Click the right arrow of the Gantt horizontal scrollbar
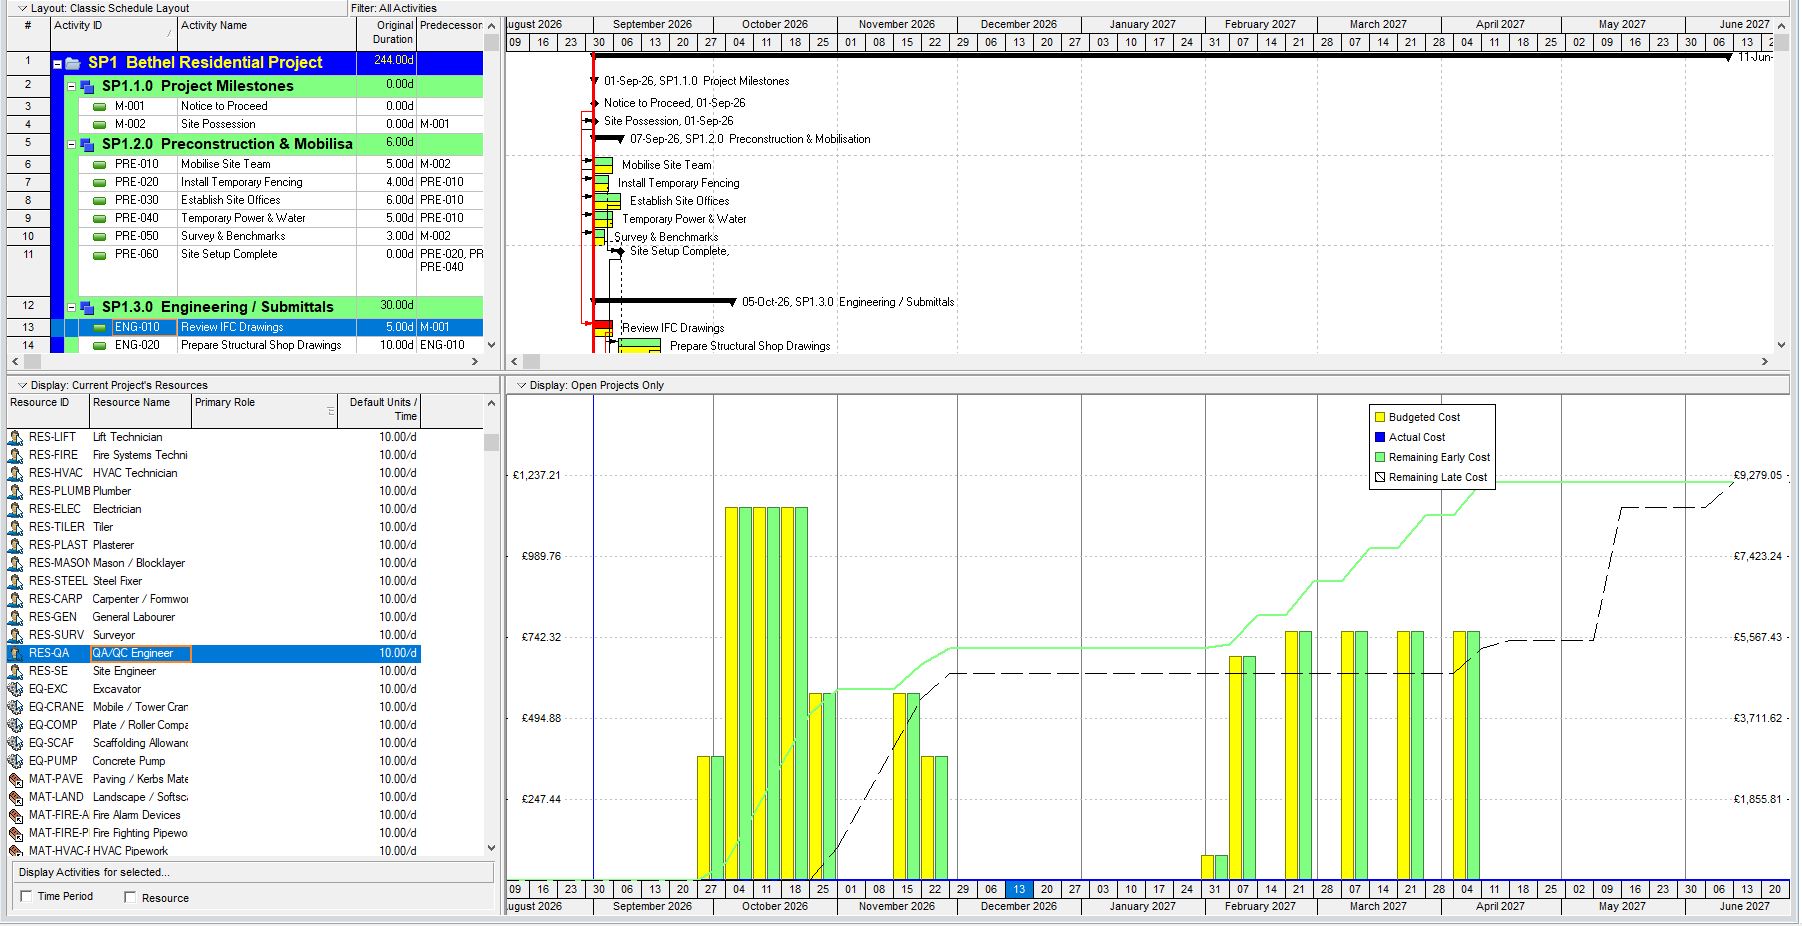 point(1766,361)
